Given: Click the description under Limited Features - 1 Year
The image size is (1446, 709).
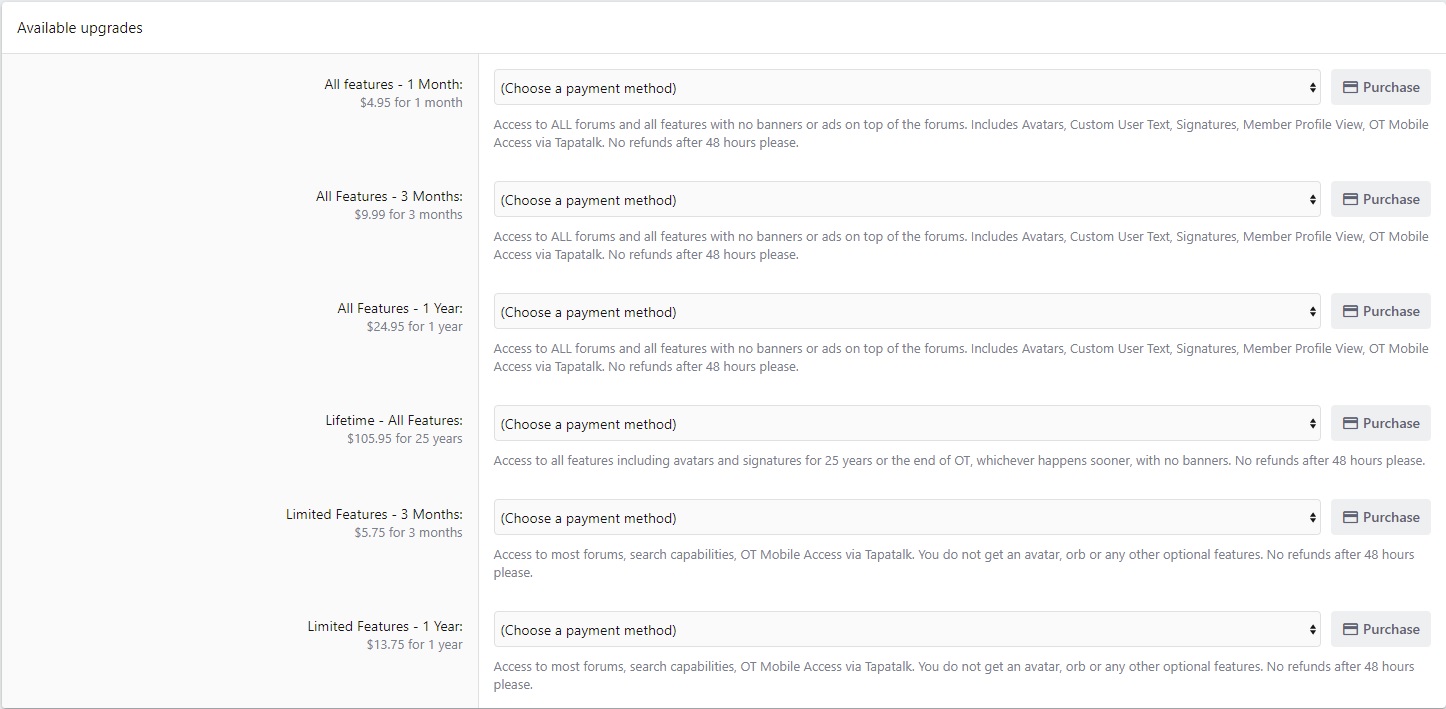Looking at the screenshot, I should [954, 676].
